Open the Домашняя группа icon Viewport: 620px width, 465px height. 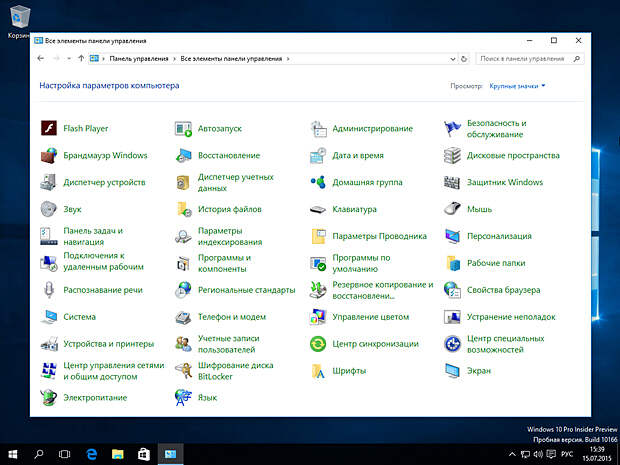318,182
